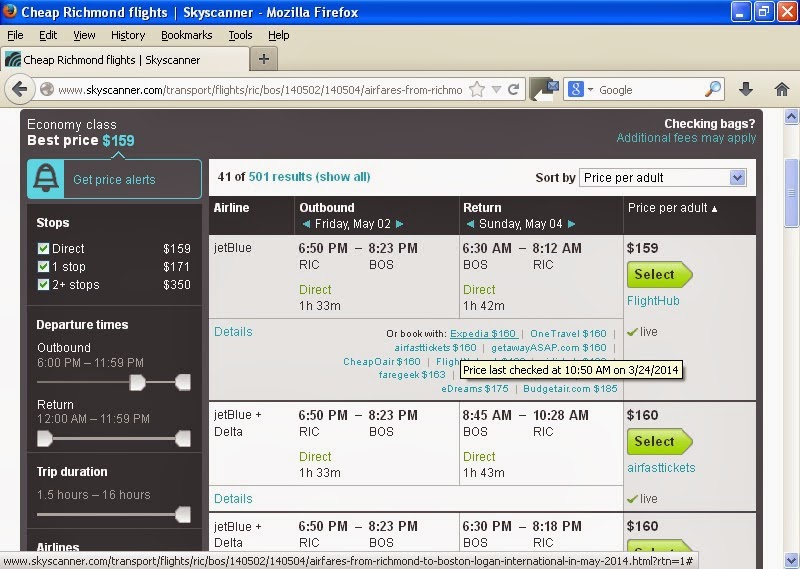Uncheck the Direct stops checkbox
Screen dimensions: 800x569
[x=43, y=249]
